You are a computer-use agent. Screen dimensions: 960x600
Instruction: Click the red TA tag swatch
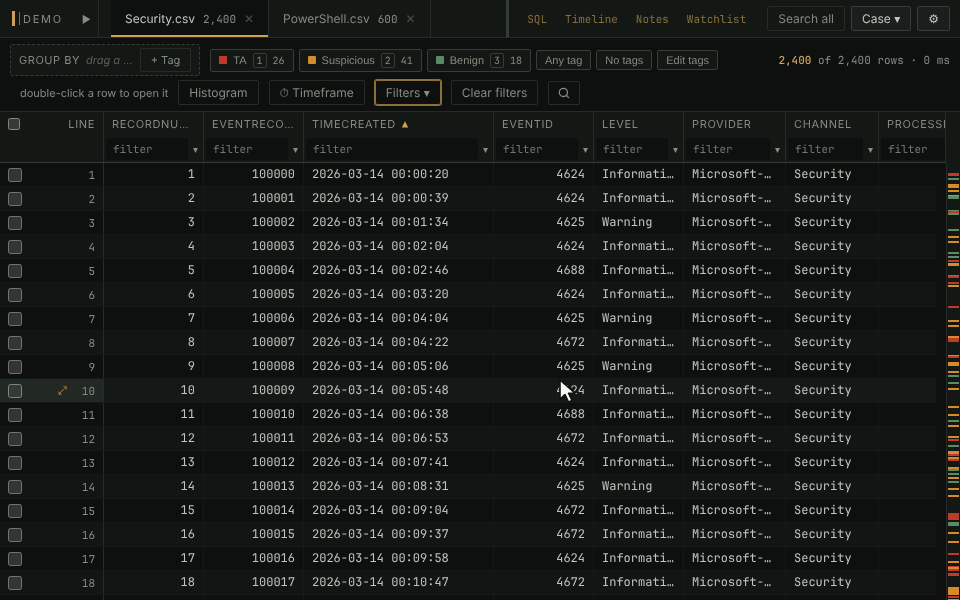click(x=223, y=60)
